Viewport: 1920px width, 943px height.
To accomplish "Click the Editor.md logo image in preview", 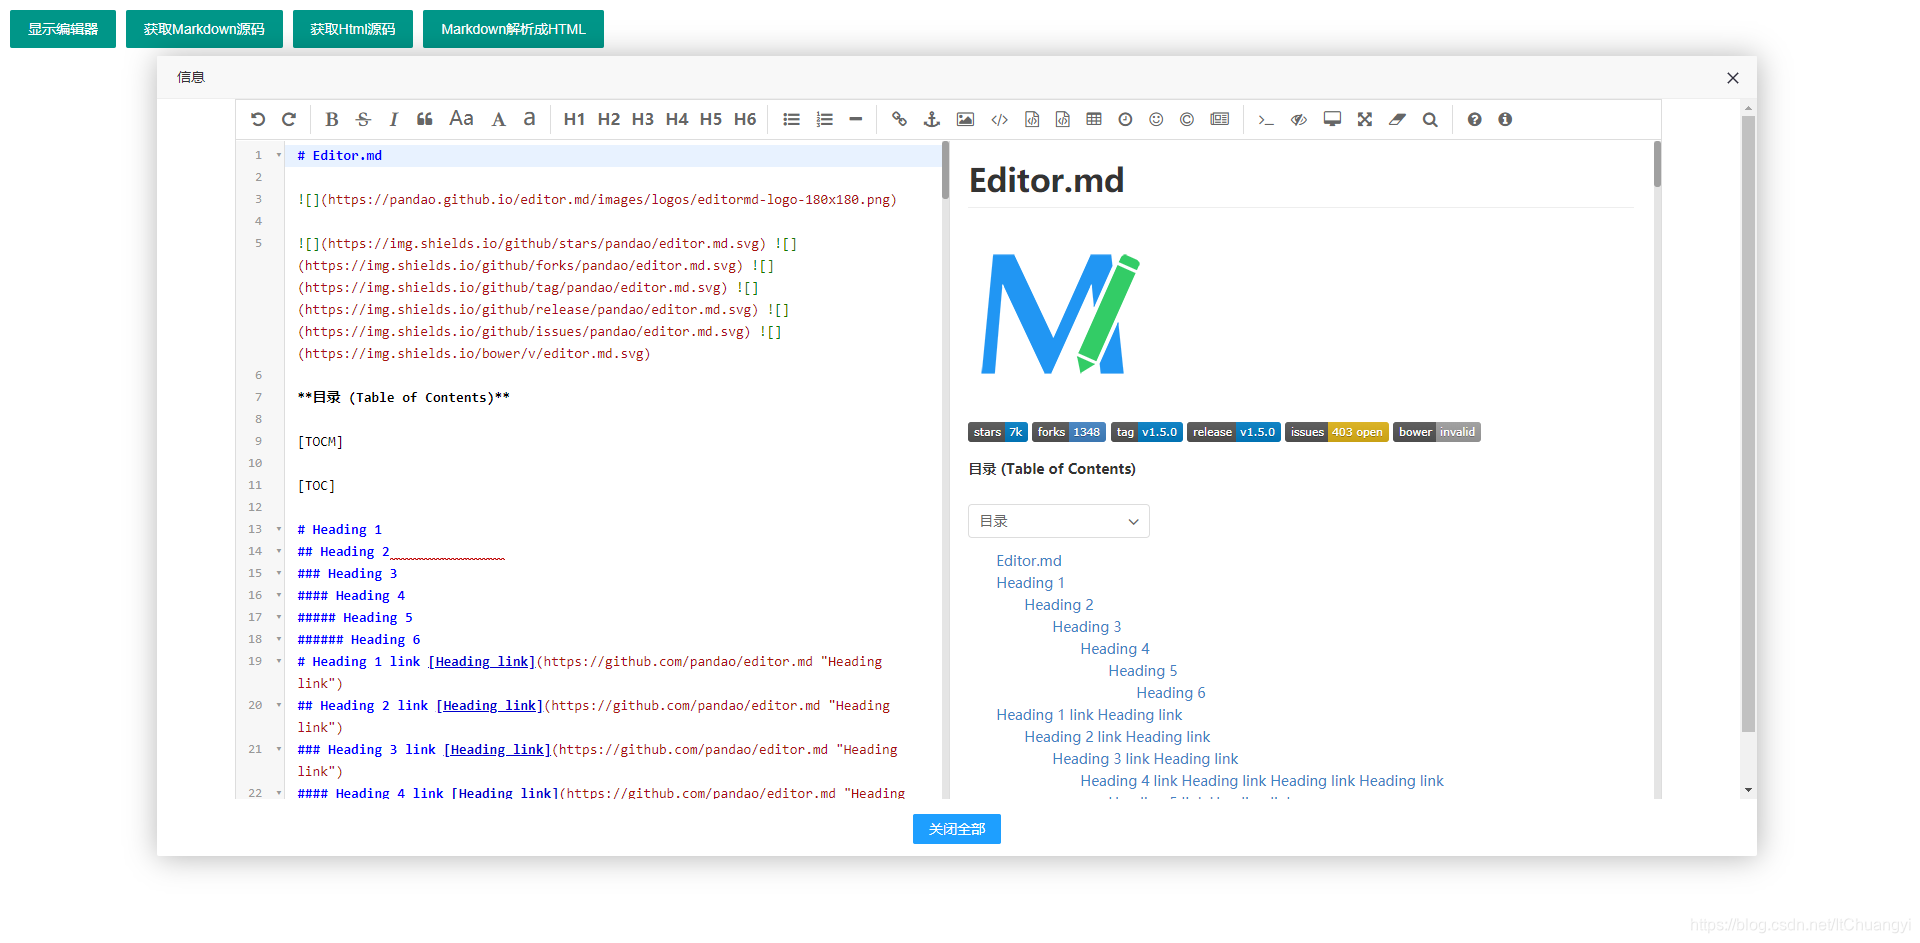I will [1060, 313].
